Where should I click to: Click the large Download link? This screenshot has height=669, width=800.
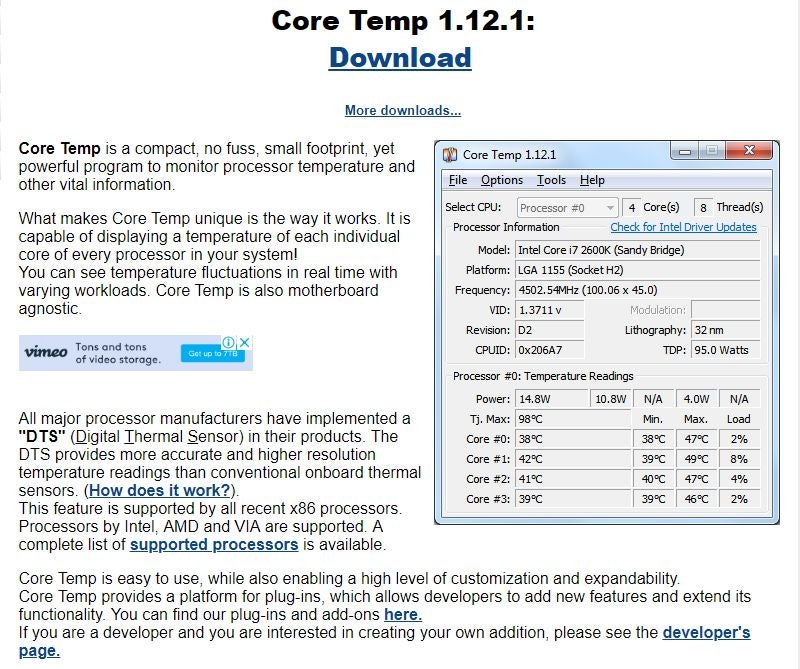[400, 57]
